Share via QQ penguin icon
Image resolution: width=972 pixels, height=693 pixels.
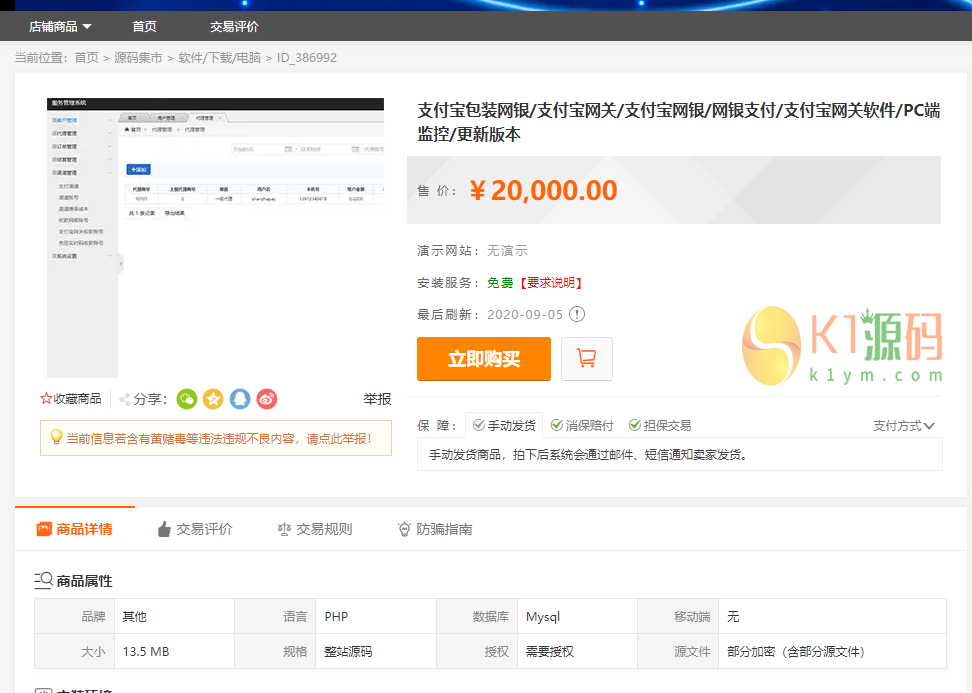click(240, 399)
